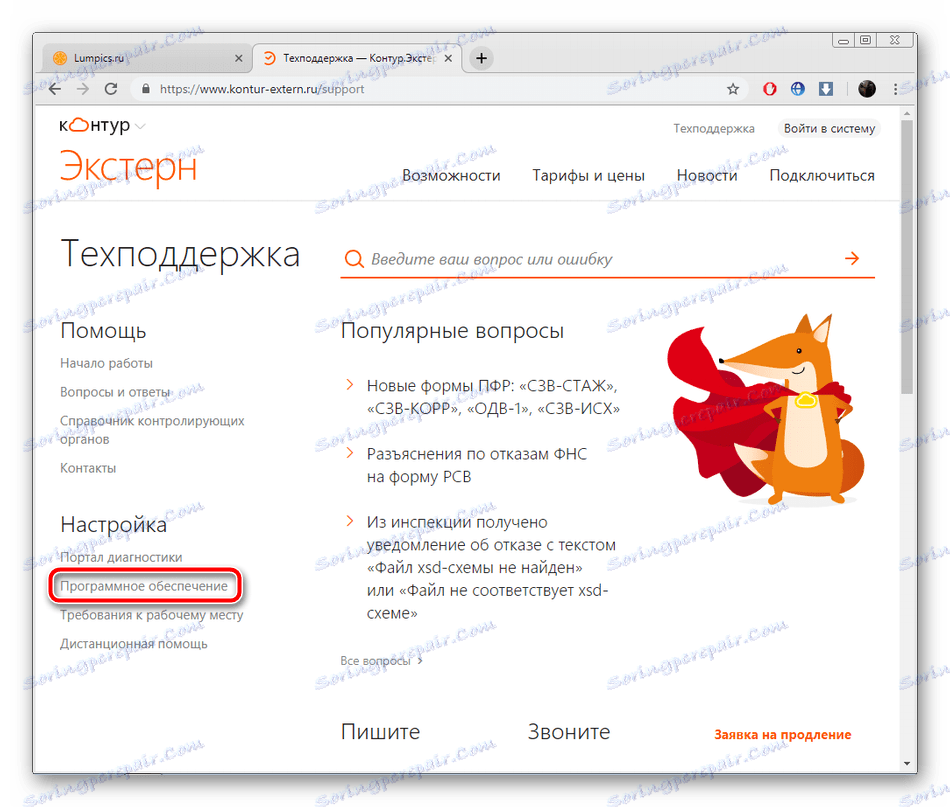The width and height of the screenshot is (950, 807).
Task: Submit the search via the orange arrow
Action: pos(851,258)
